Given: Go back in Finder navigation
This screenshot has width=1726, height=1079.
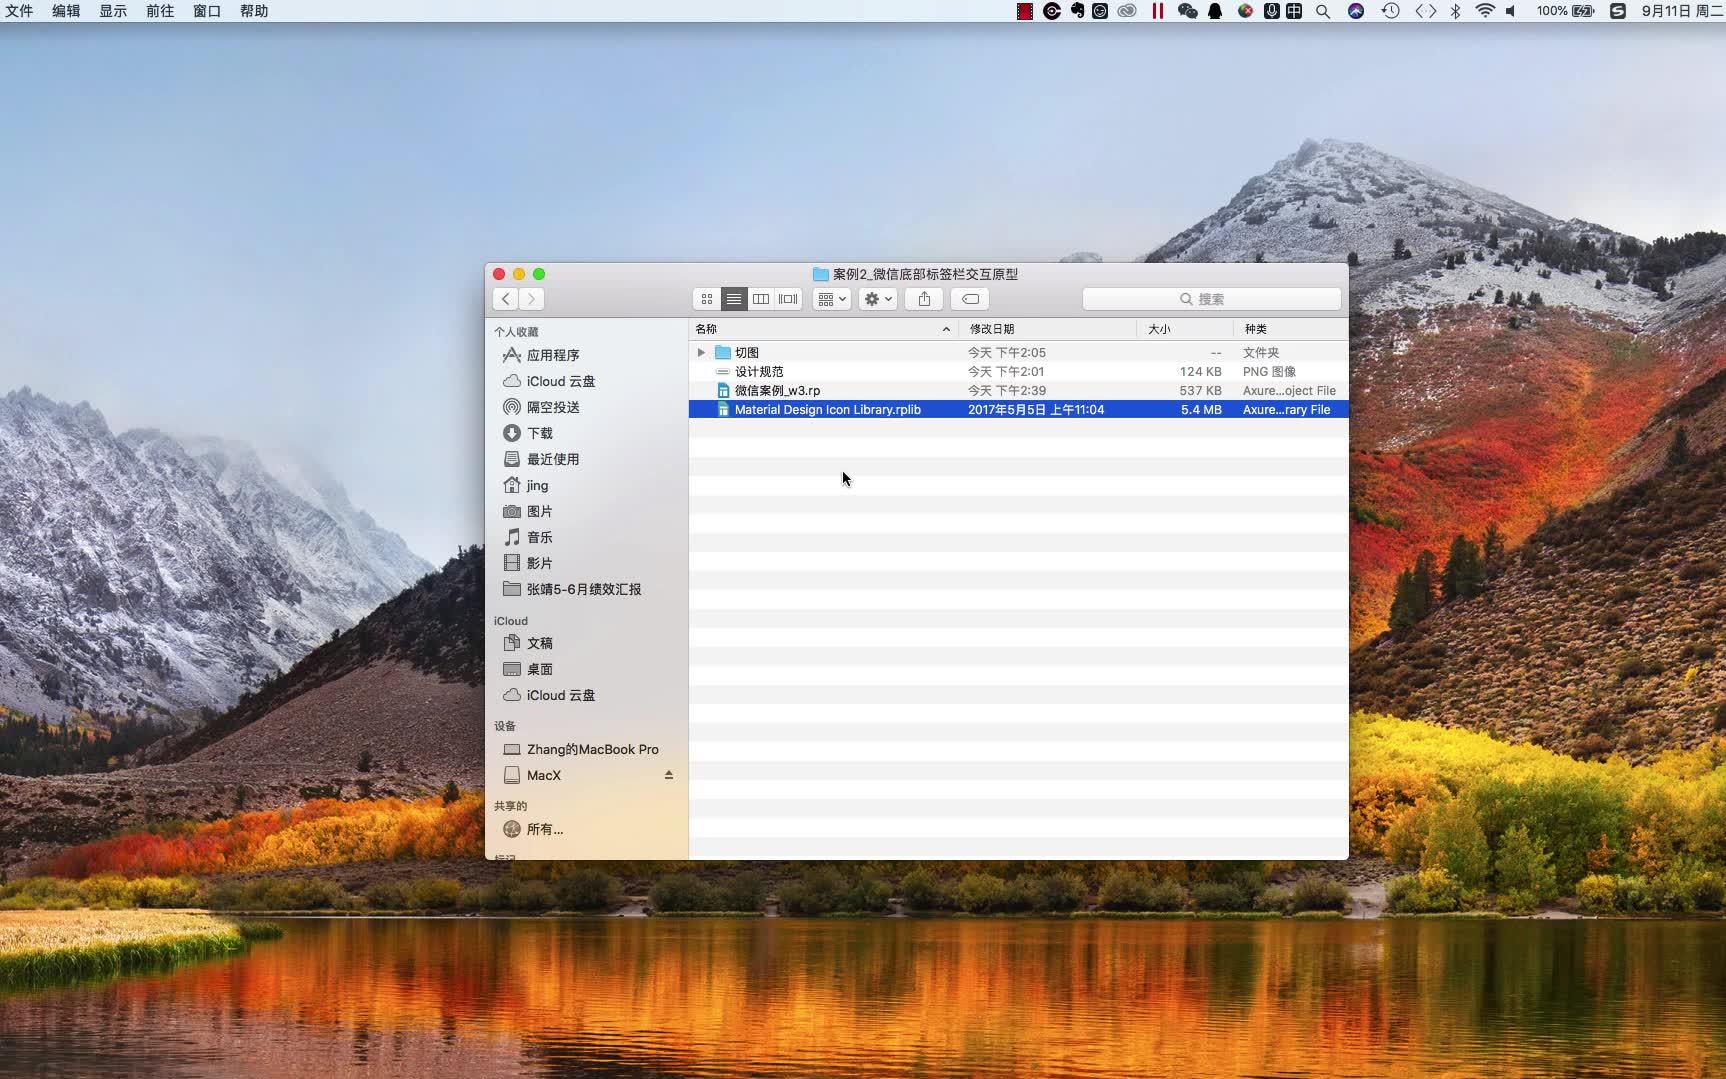Looking at the screenshot, I should pyautogui.click(x=506, y=299).
